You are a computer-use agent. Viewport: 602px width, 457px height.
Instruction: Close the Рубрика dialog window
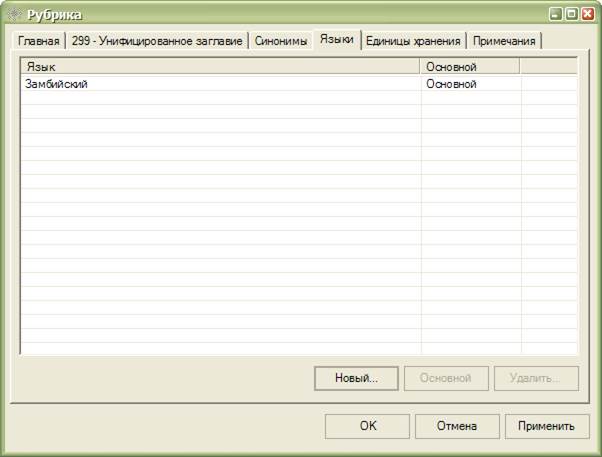[x=588, y=14]
